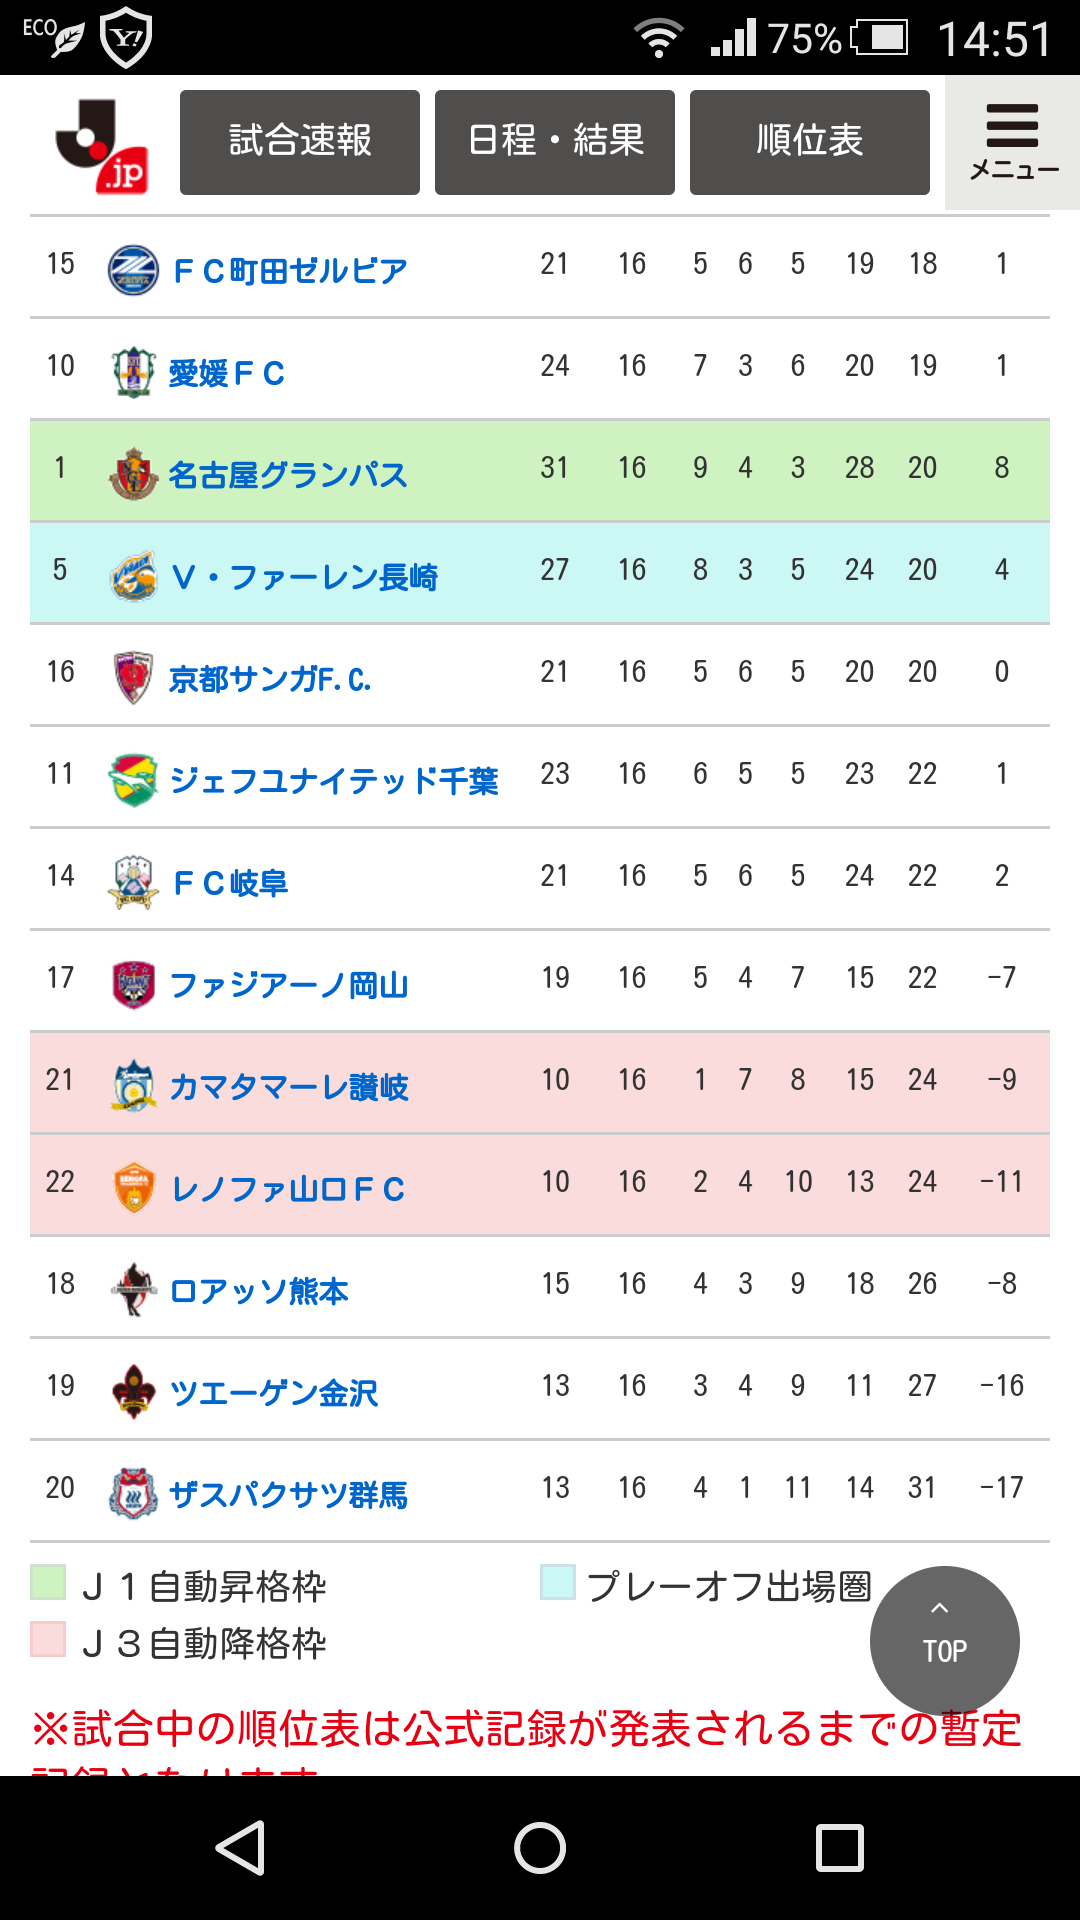
Task: Tap V・ファーレン長崎 club crest
Action: [x=133, y=576]
